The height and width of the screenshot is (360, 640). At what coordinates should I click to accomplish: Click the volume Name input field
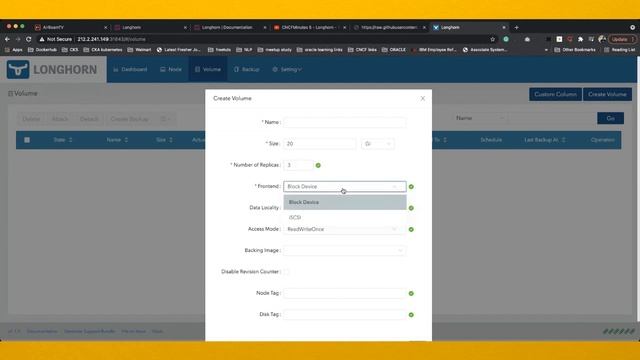click(344, 122)
